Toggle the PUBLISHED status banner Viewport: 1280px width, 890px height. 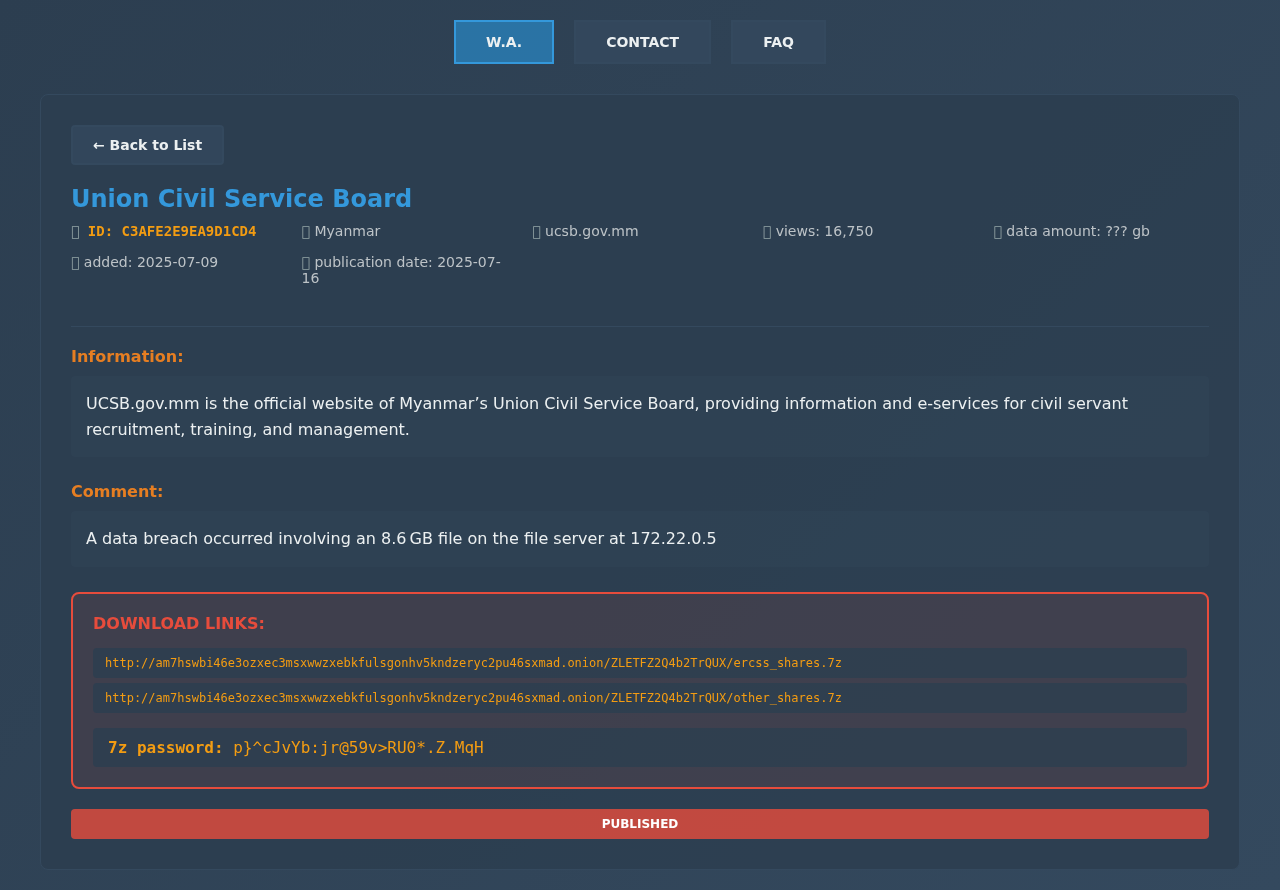640,824
